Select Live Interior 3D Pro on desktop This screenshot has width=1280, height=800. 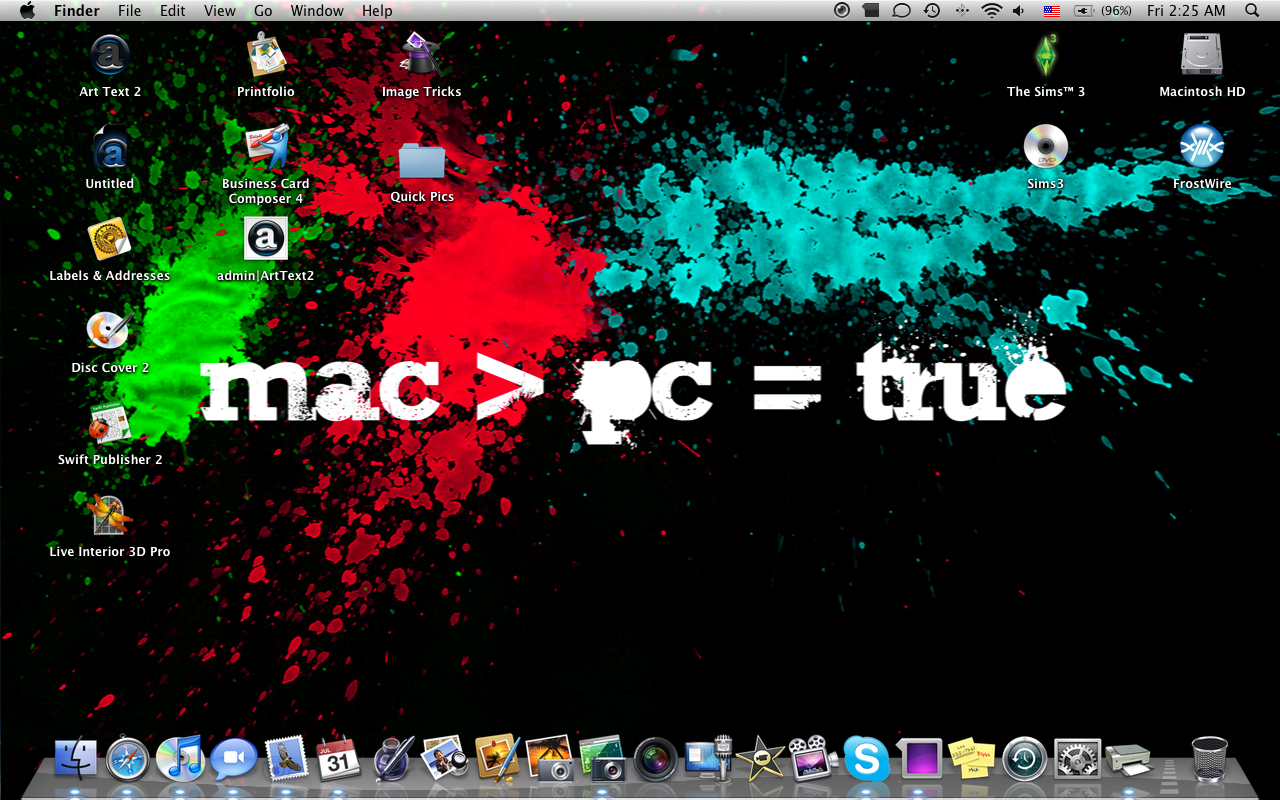(x=110, y=516)
